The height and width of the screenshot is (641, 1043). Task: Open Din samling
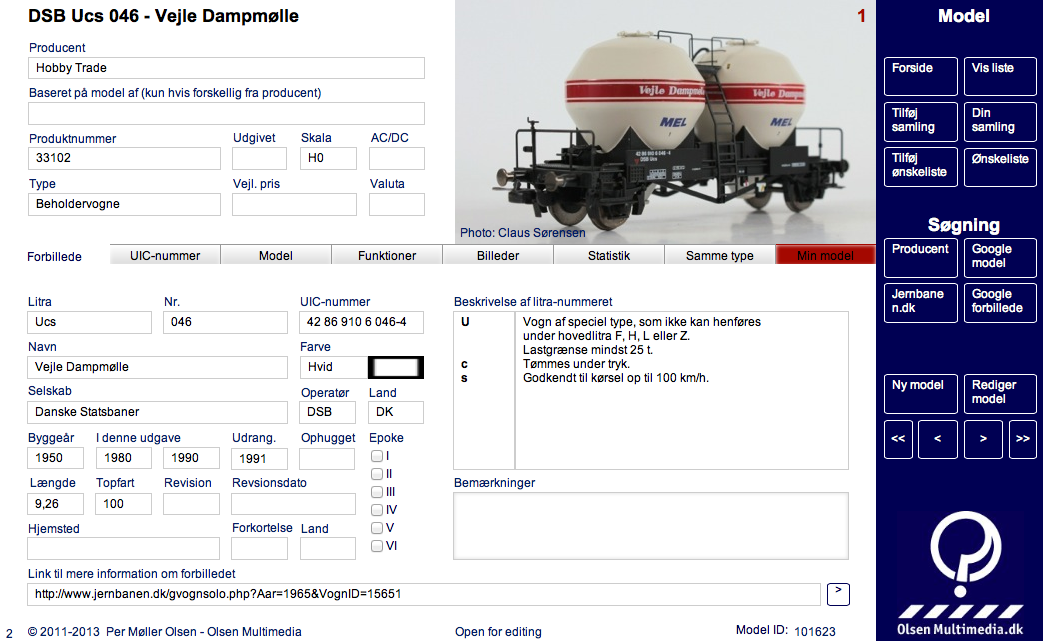point(1000,121)
